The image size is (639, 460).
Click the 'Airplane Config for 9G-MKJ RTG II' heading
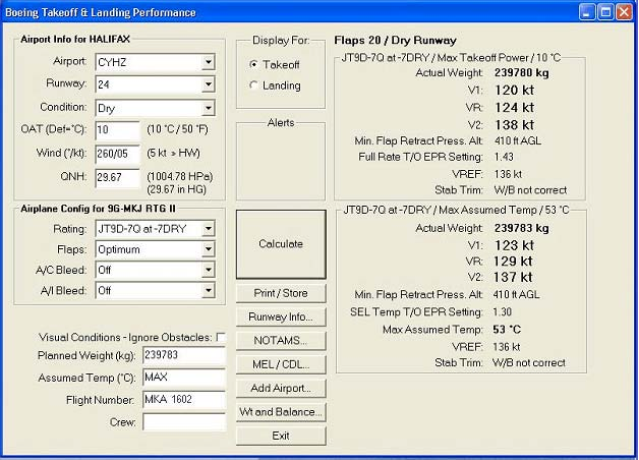(98, 209)
